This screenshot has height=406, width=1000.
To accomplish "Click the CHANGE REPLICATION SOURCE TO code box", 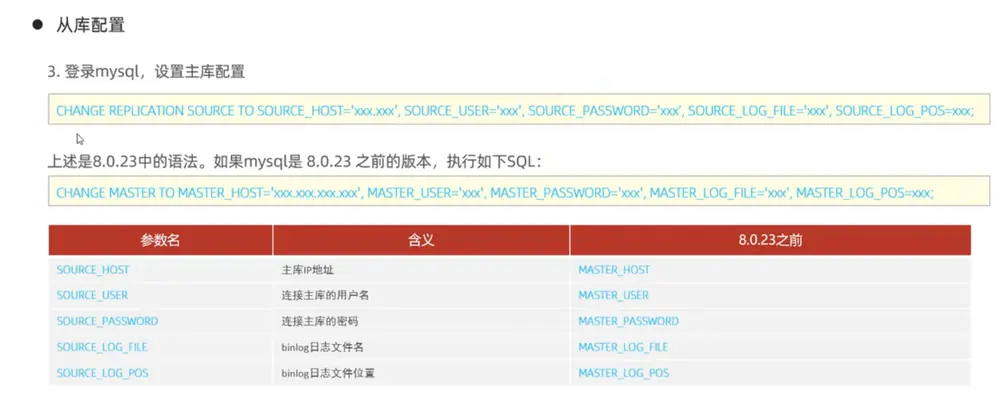I will [x=519, y=110].
